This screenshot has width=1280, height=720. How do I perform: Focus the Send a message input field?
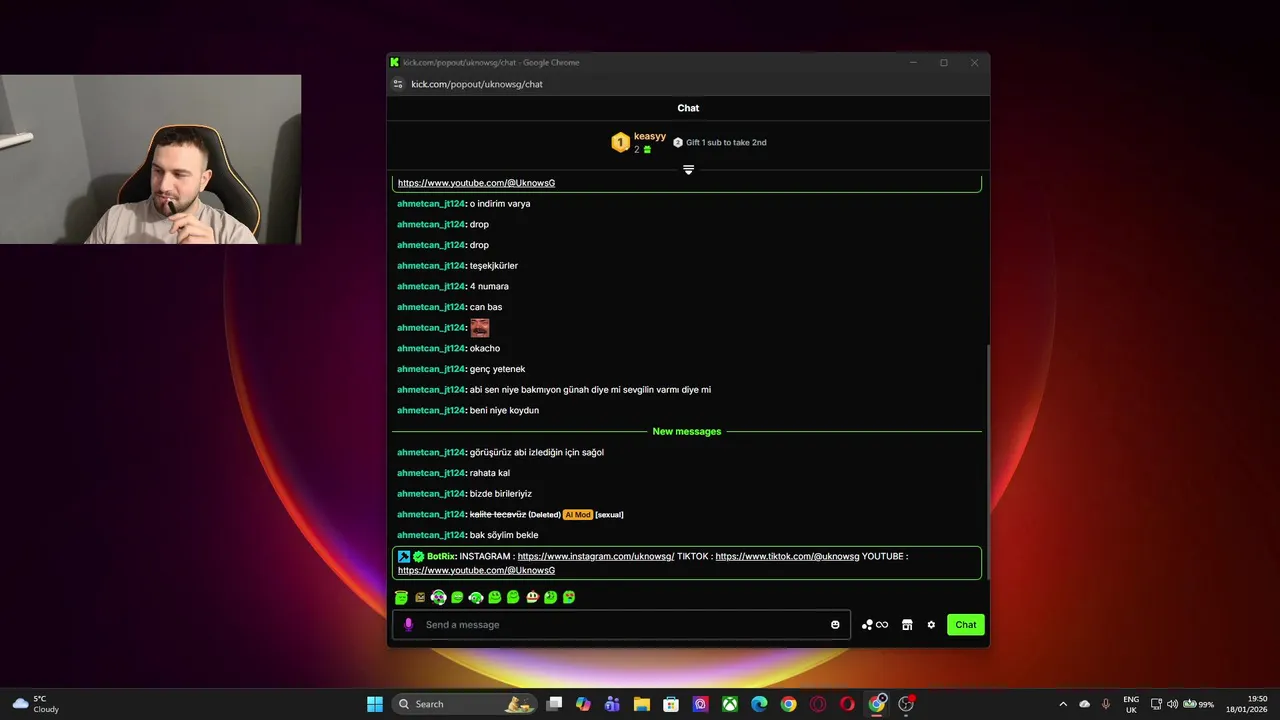tap(621, 625)
